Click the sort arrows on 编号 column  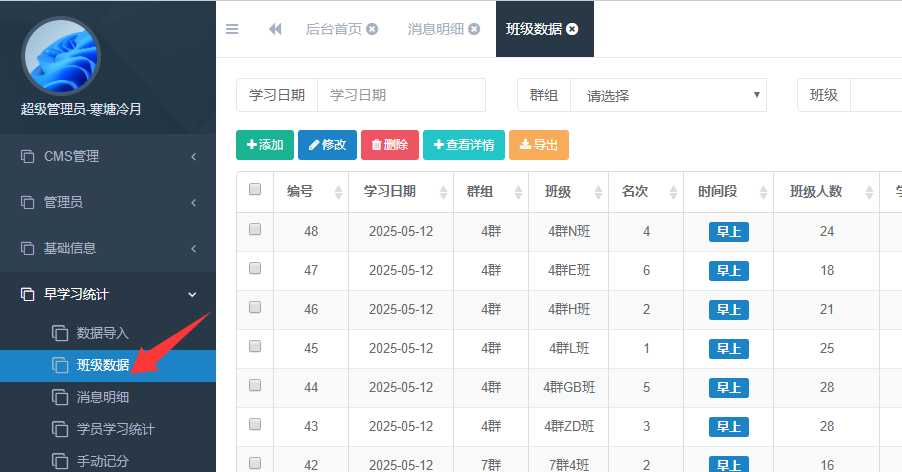[x=338, y=192]
